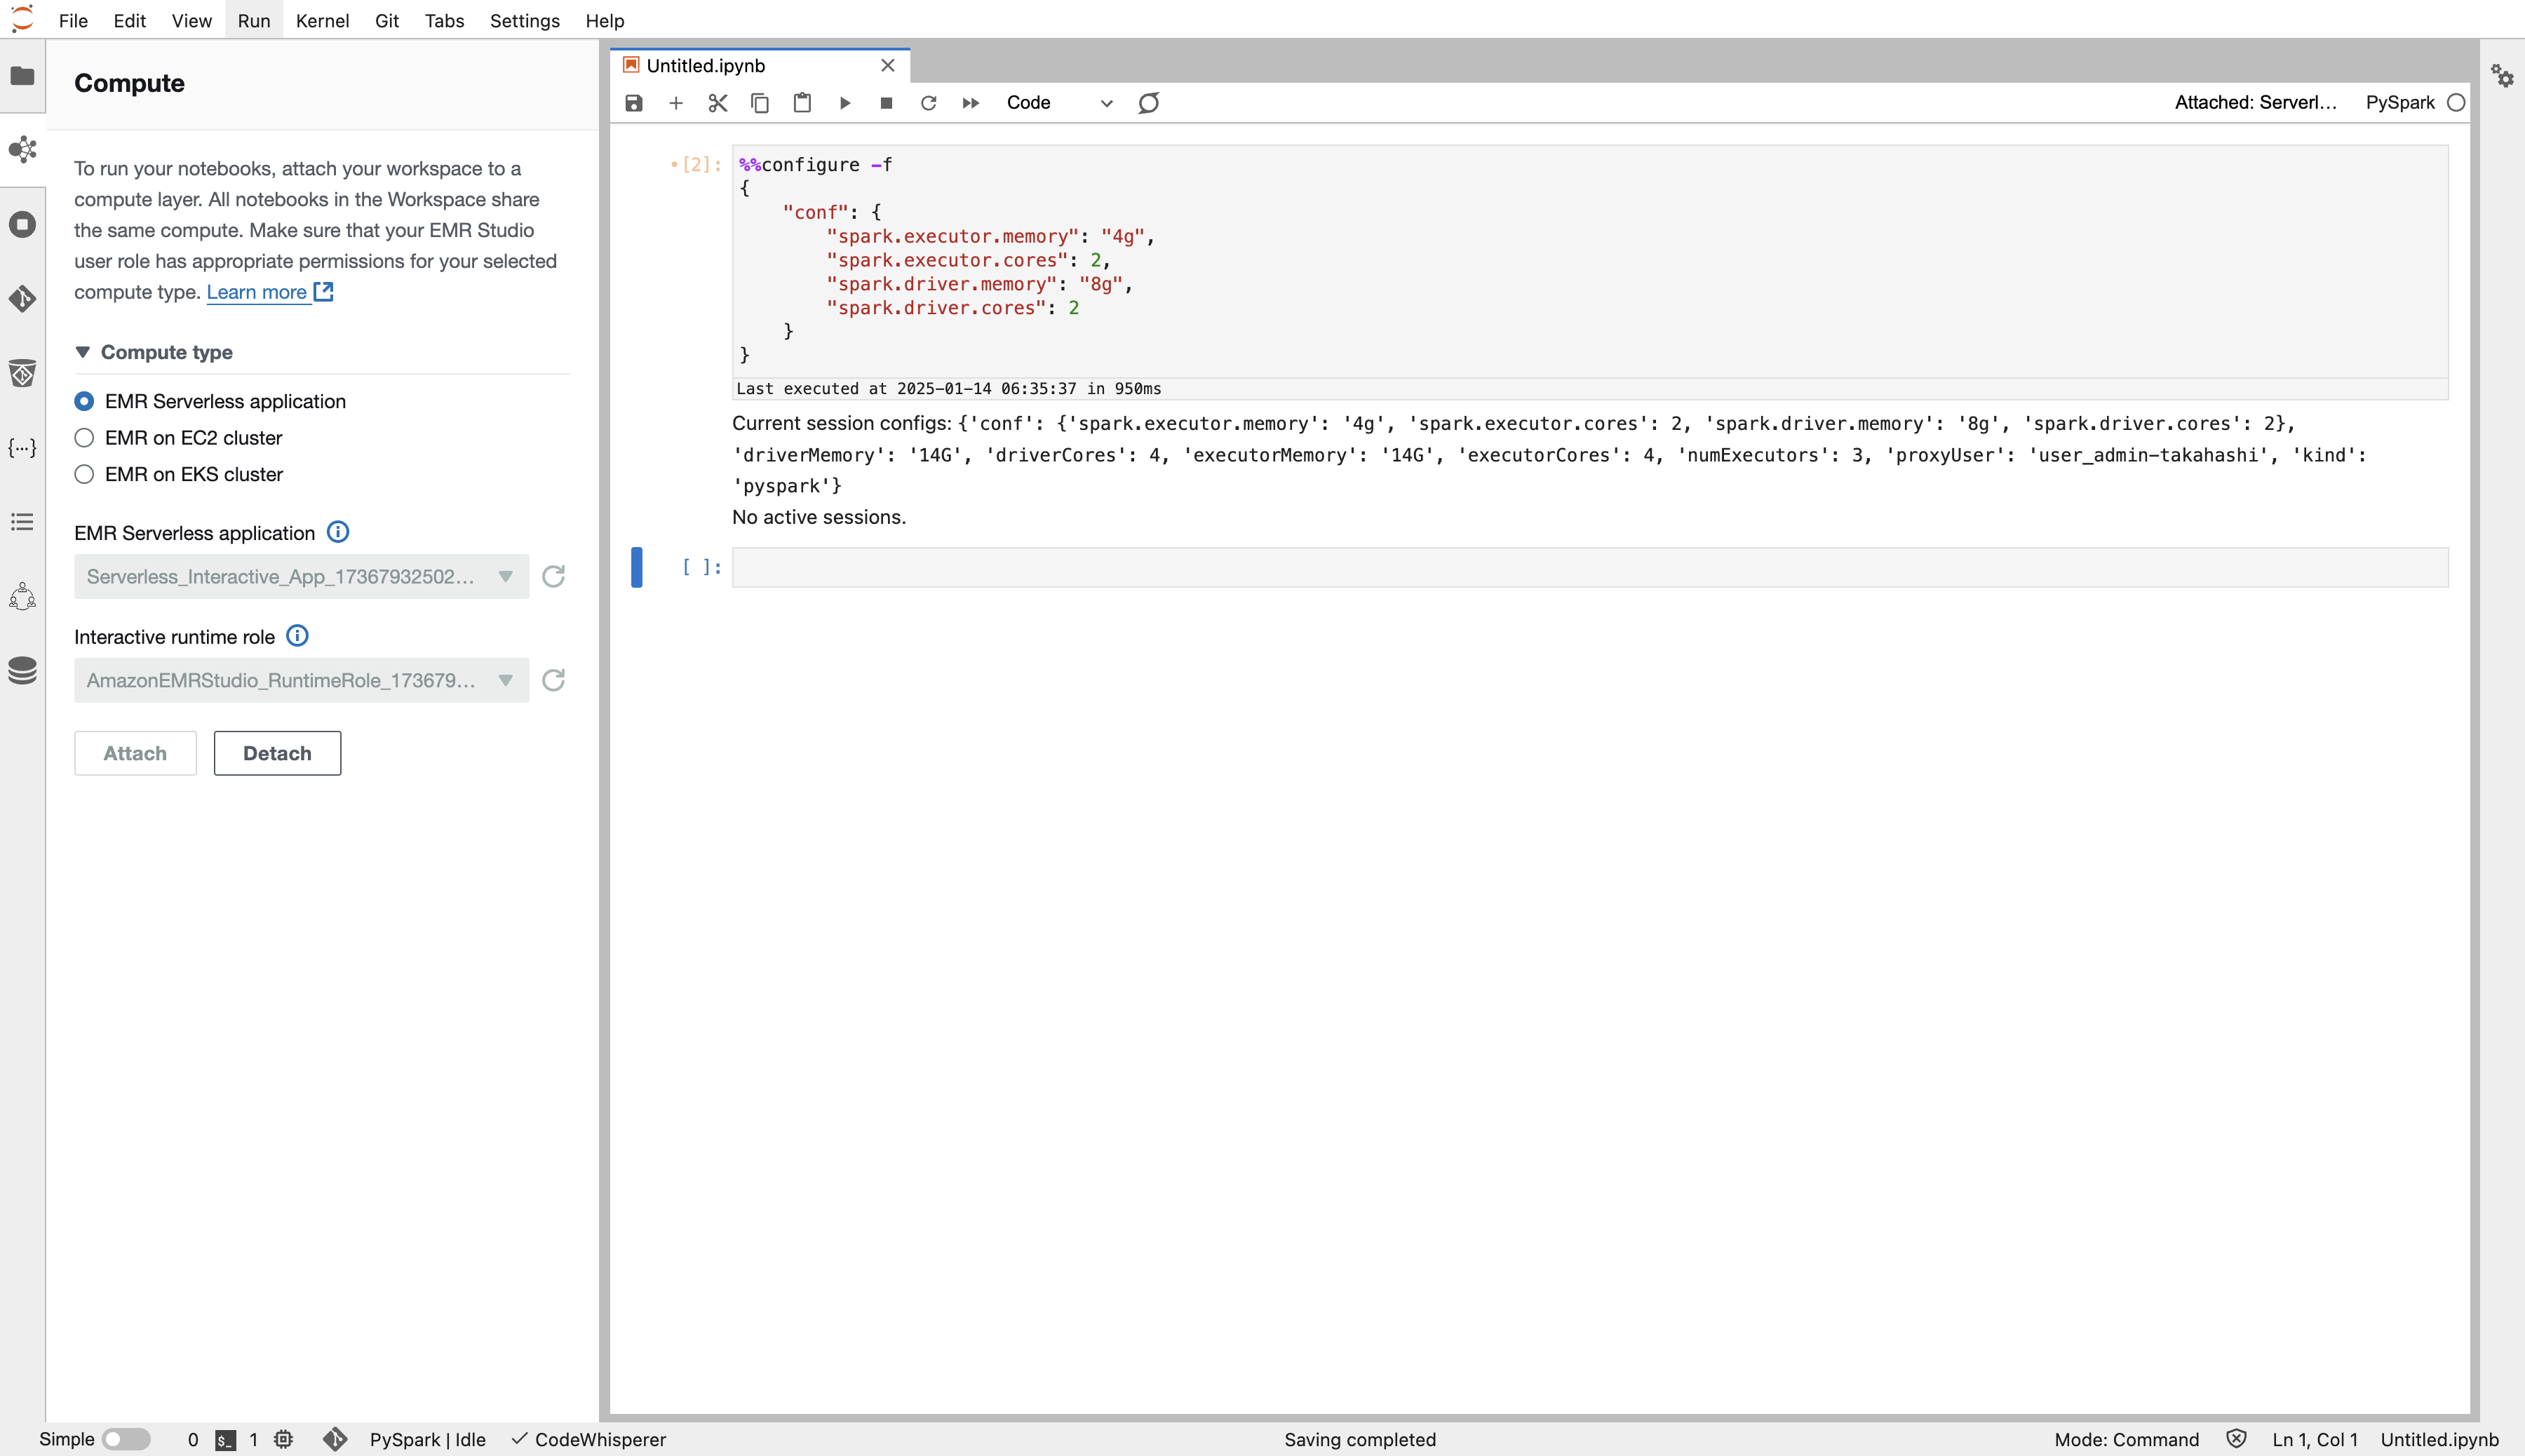Click into the empty notebook cell
This screenshot has height=1456, width=2525.
[1590, 567]
